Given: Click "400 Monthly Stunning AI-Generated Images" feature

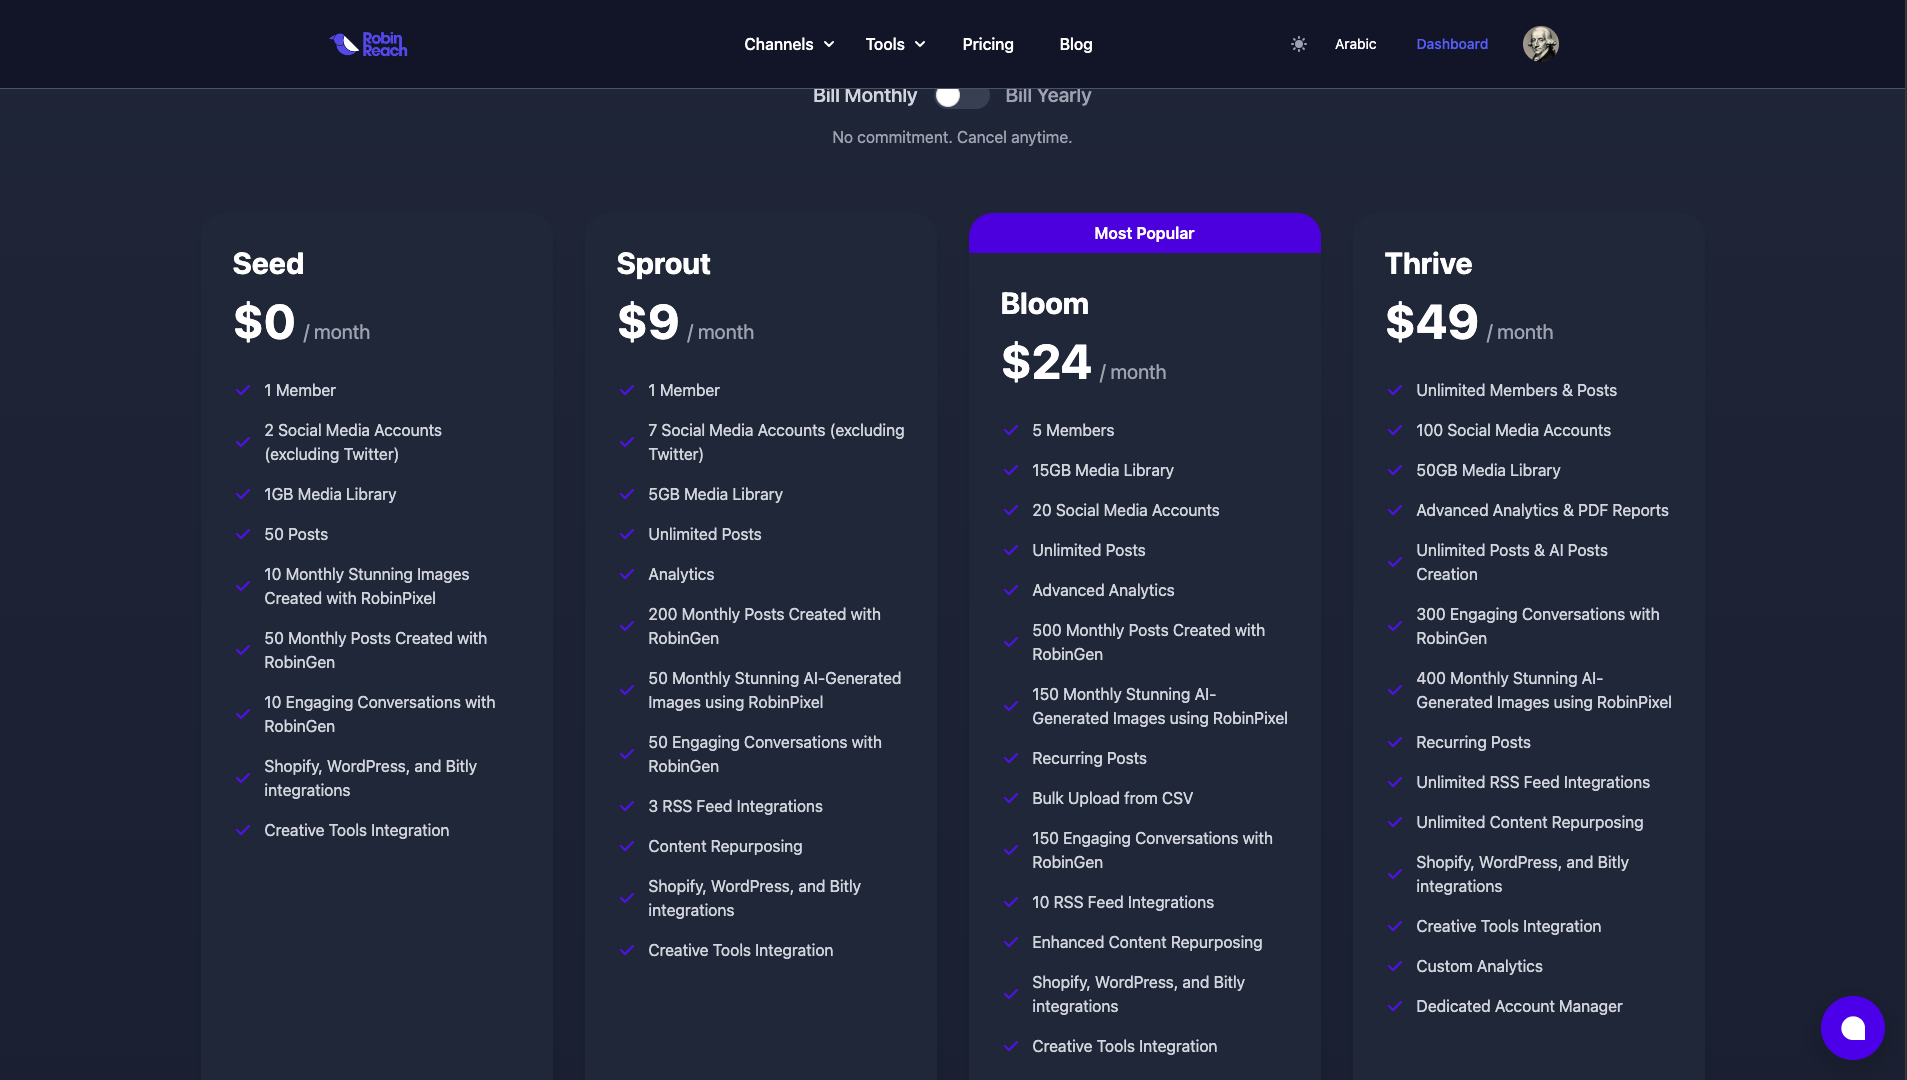Looking at the screenshot, I should pos(1543,690).
